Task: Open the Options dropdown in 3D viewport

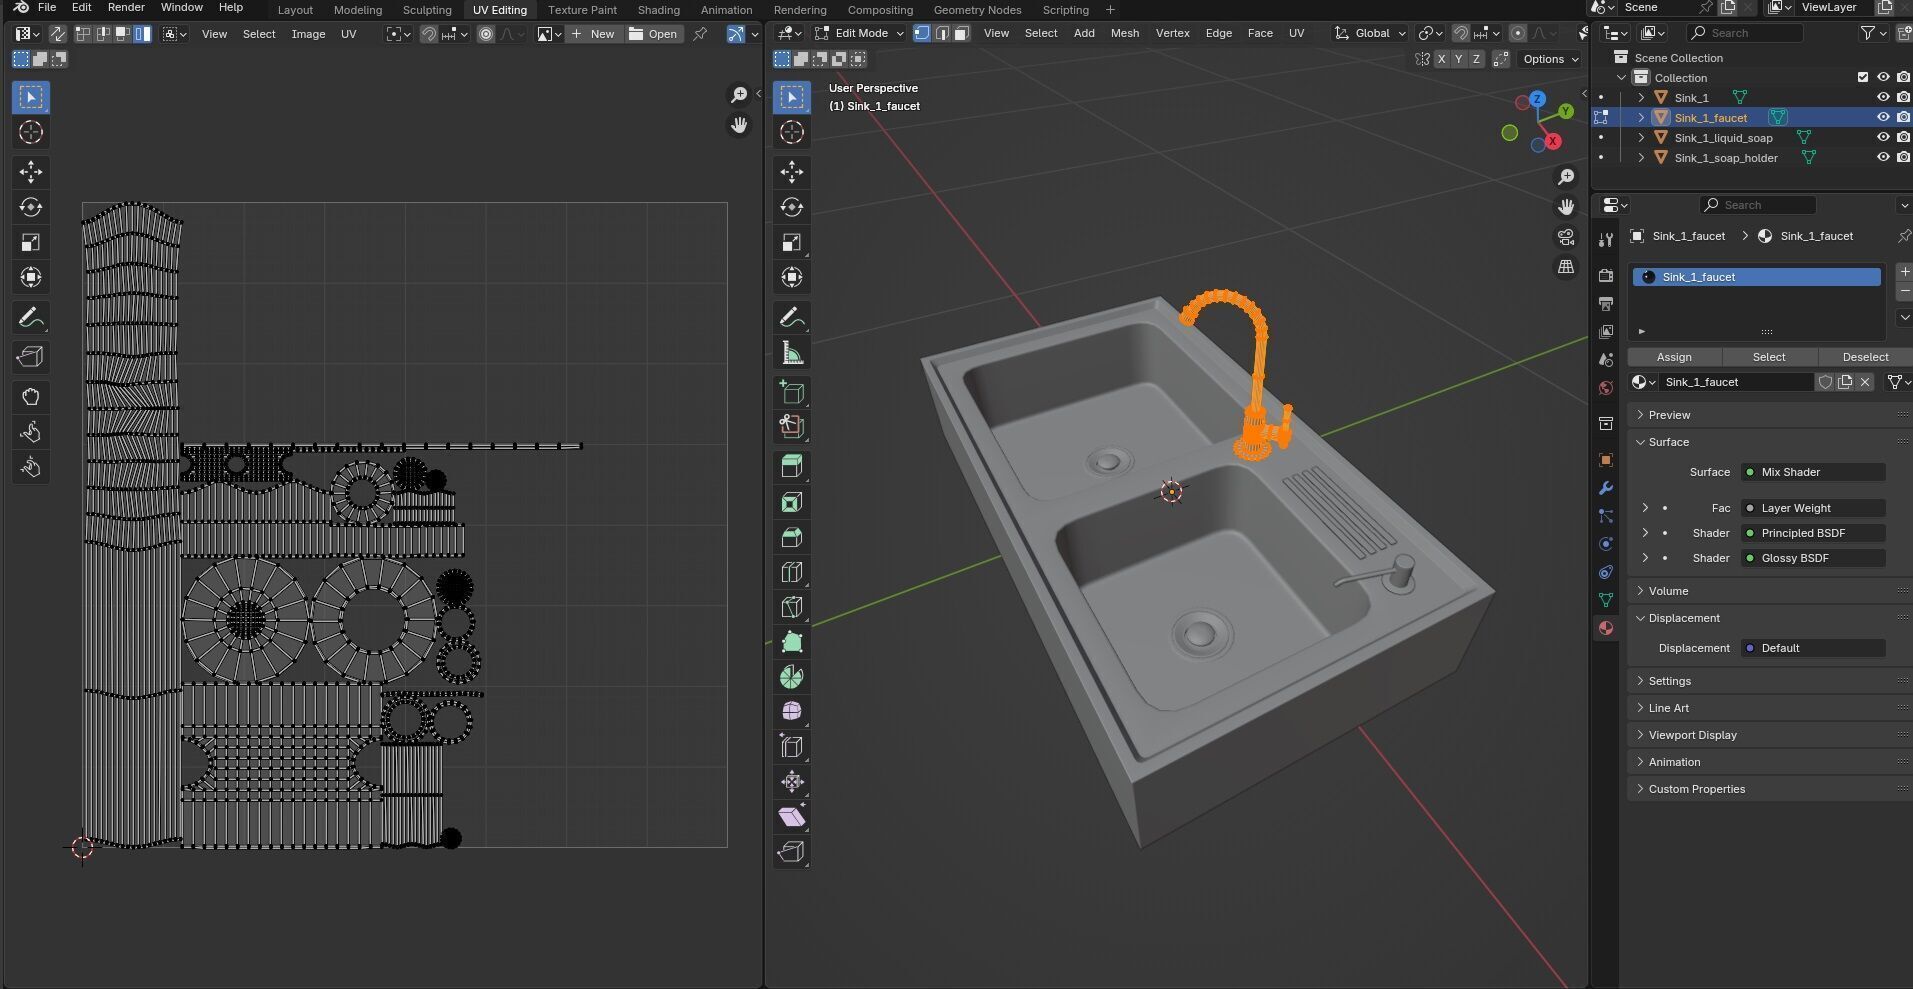Action: 1551,60
